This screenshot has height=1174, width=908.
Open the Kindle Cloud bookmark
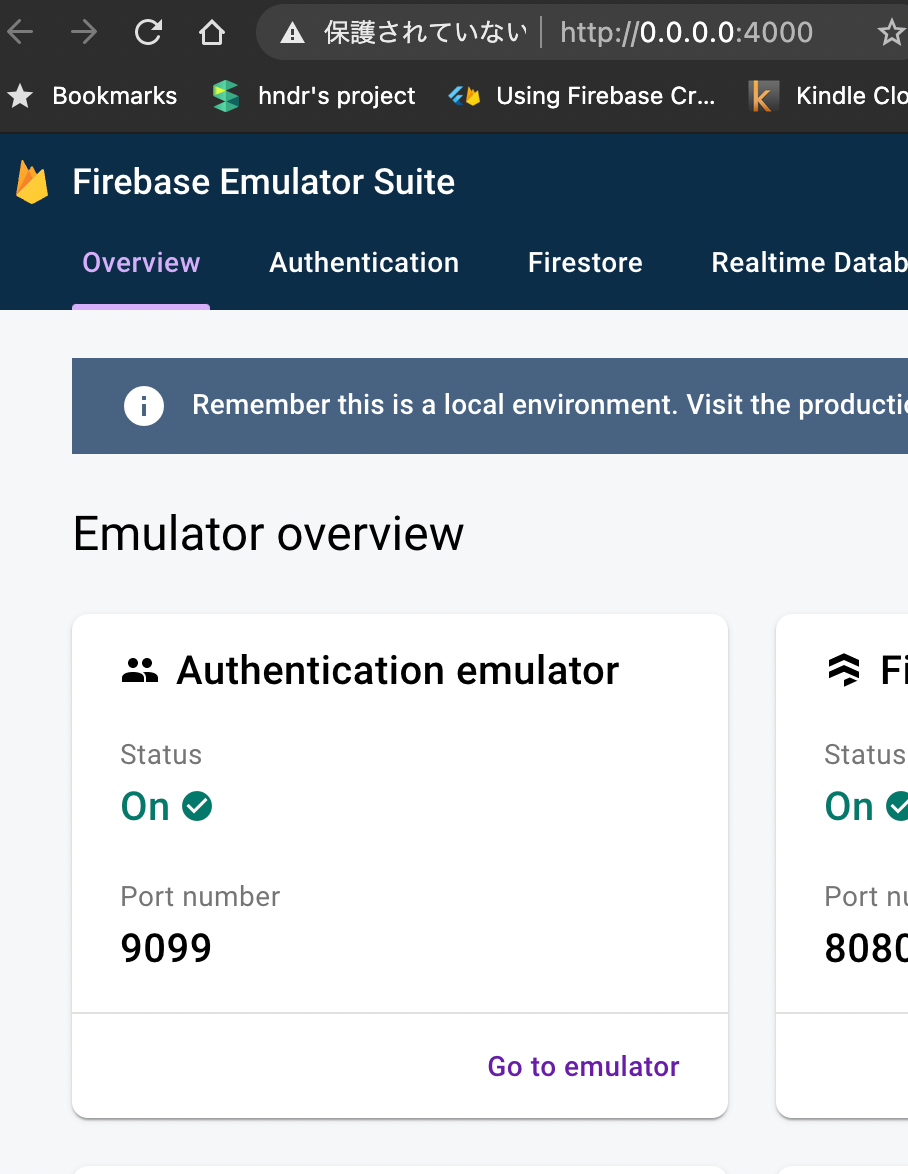click(x=828, y=96)
